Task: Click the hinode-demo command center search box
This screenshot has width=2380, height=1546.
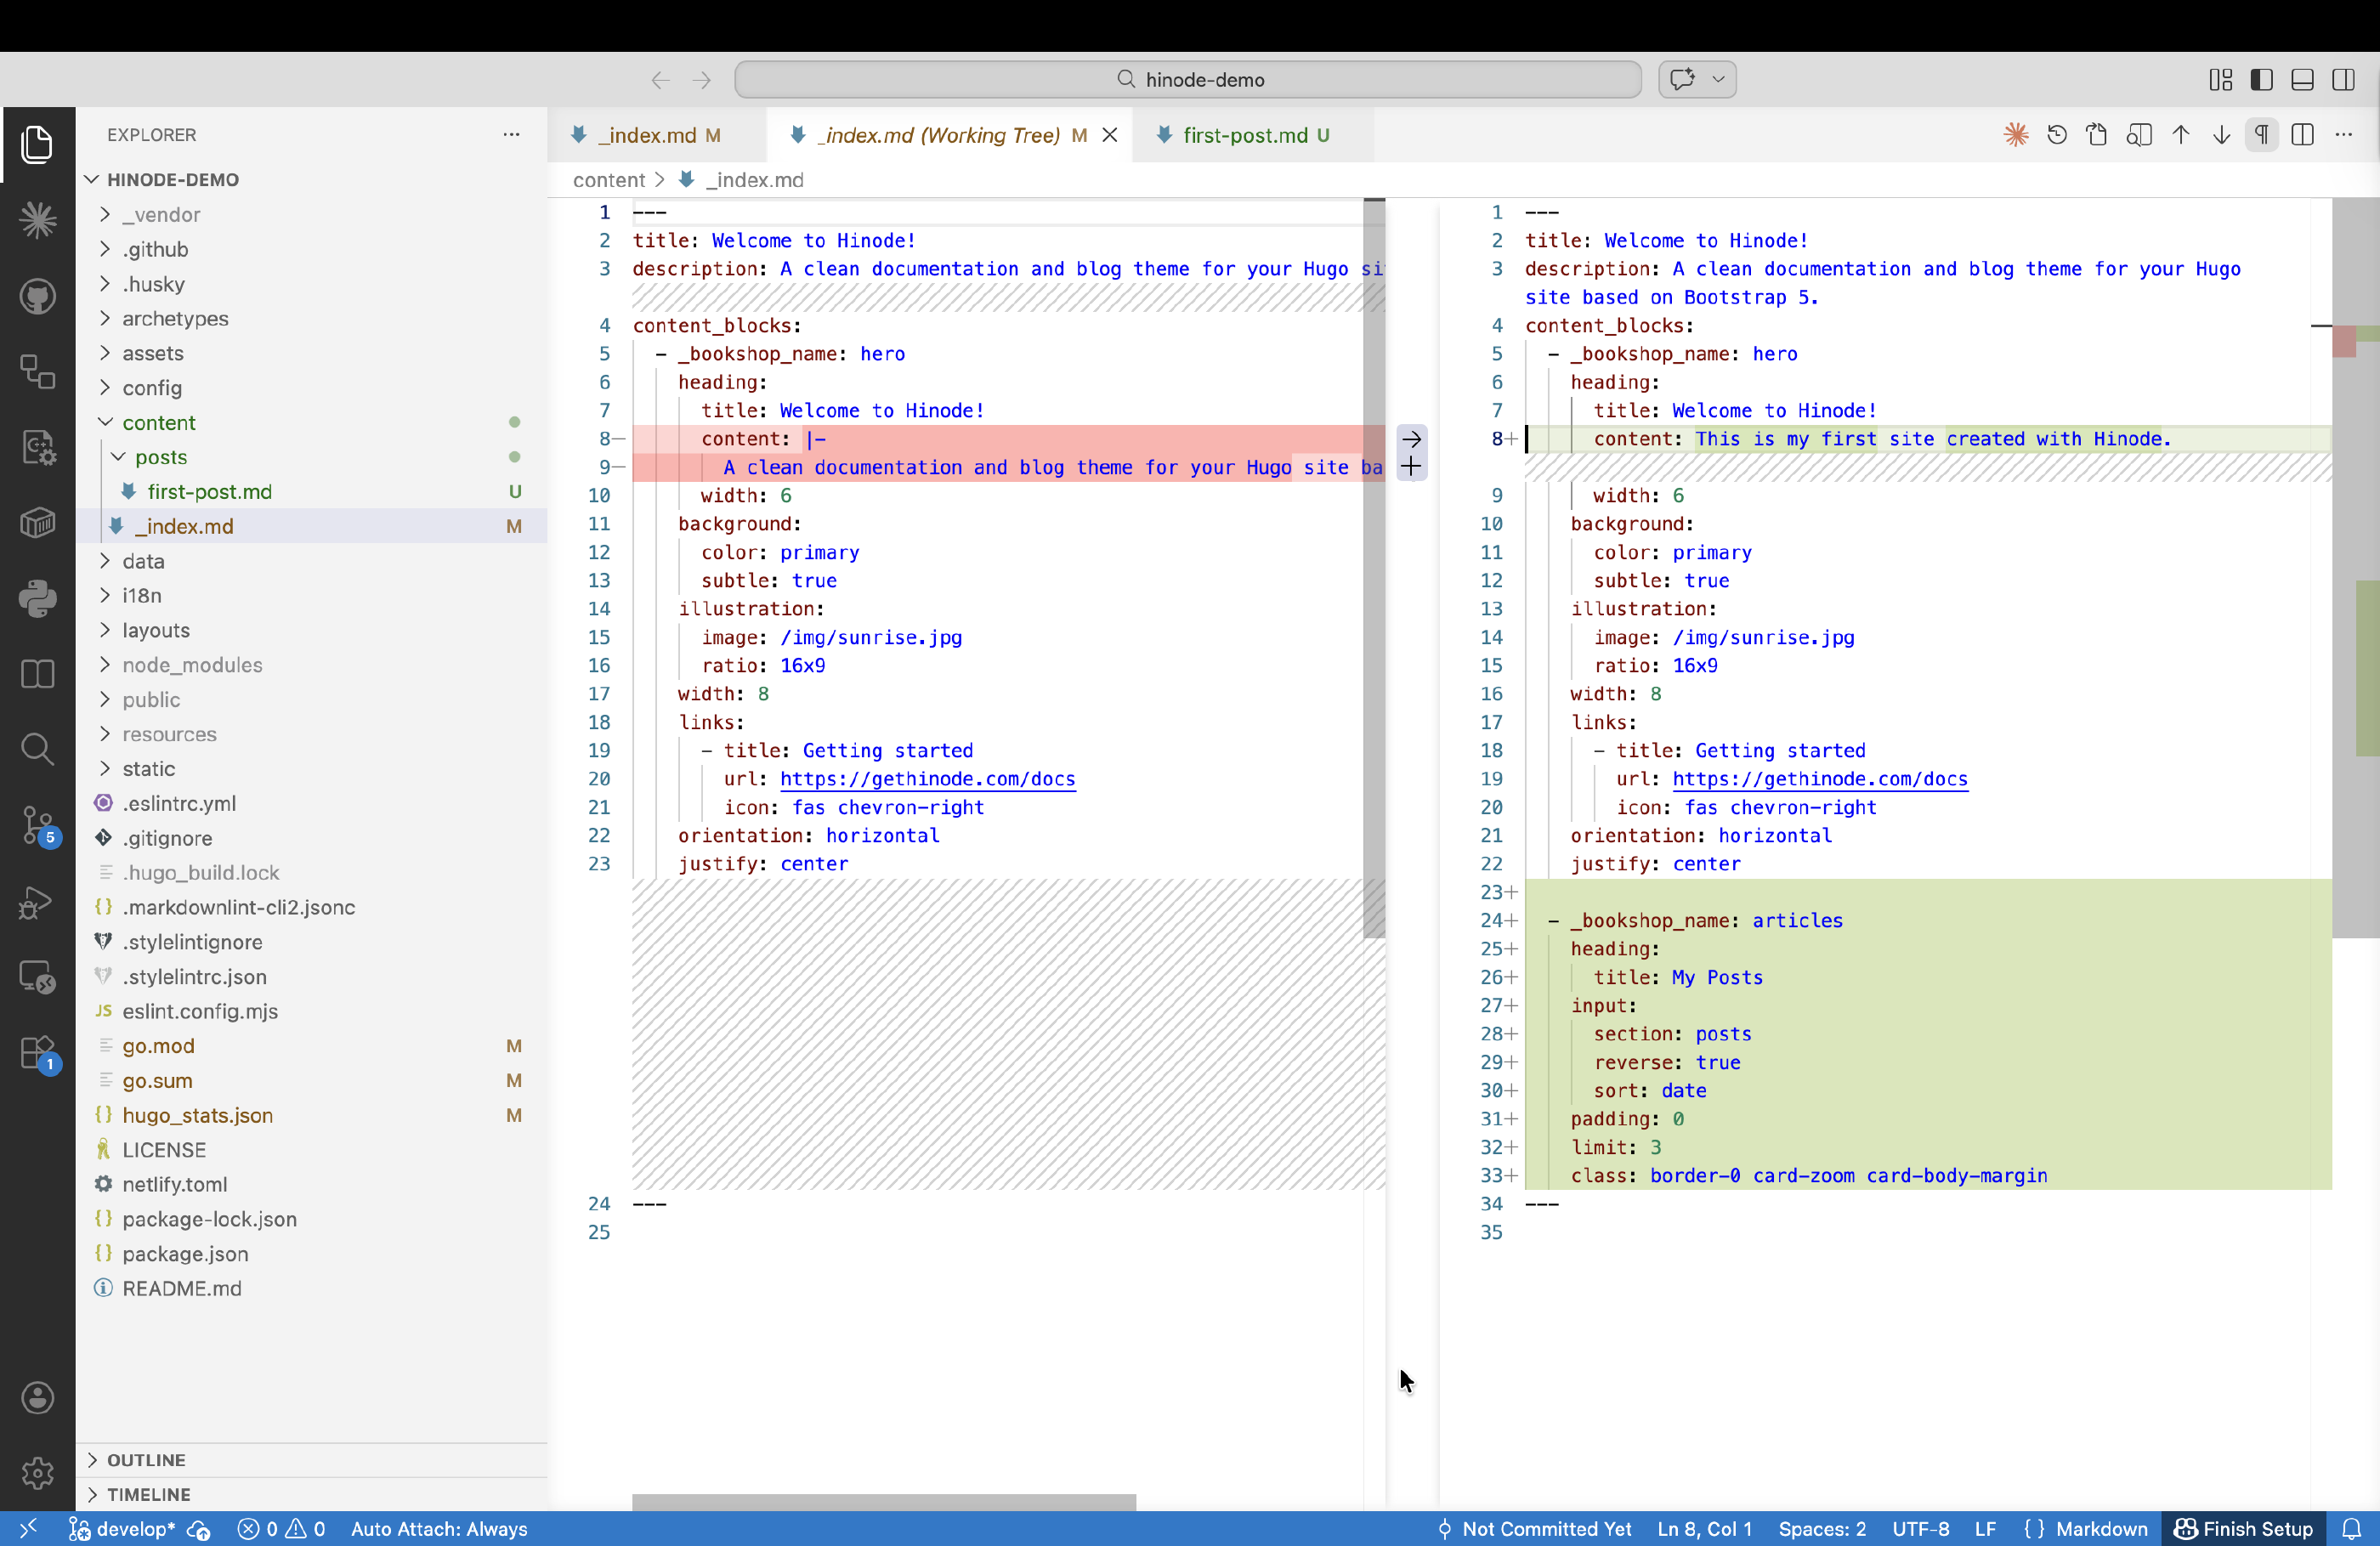Action: pyautogui.click(x=1188, y=80)
